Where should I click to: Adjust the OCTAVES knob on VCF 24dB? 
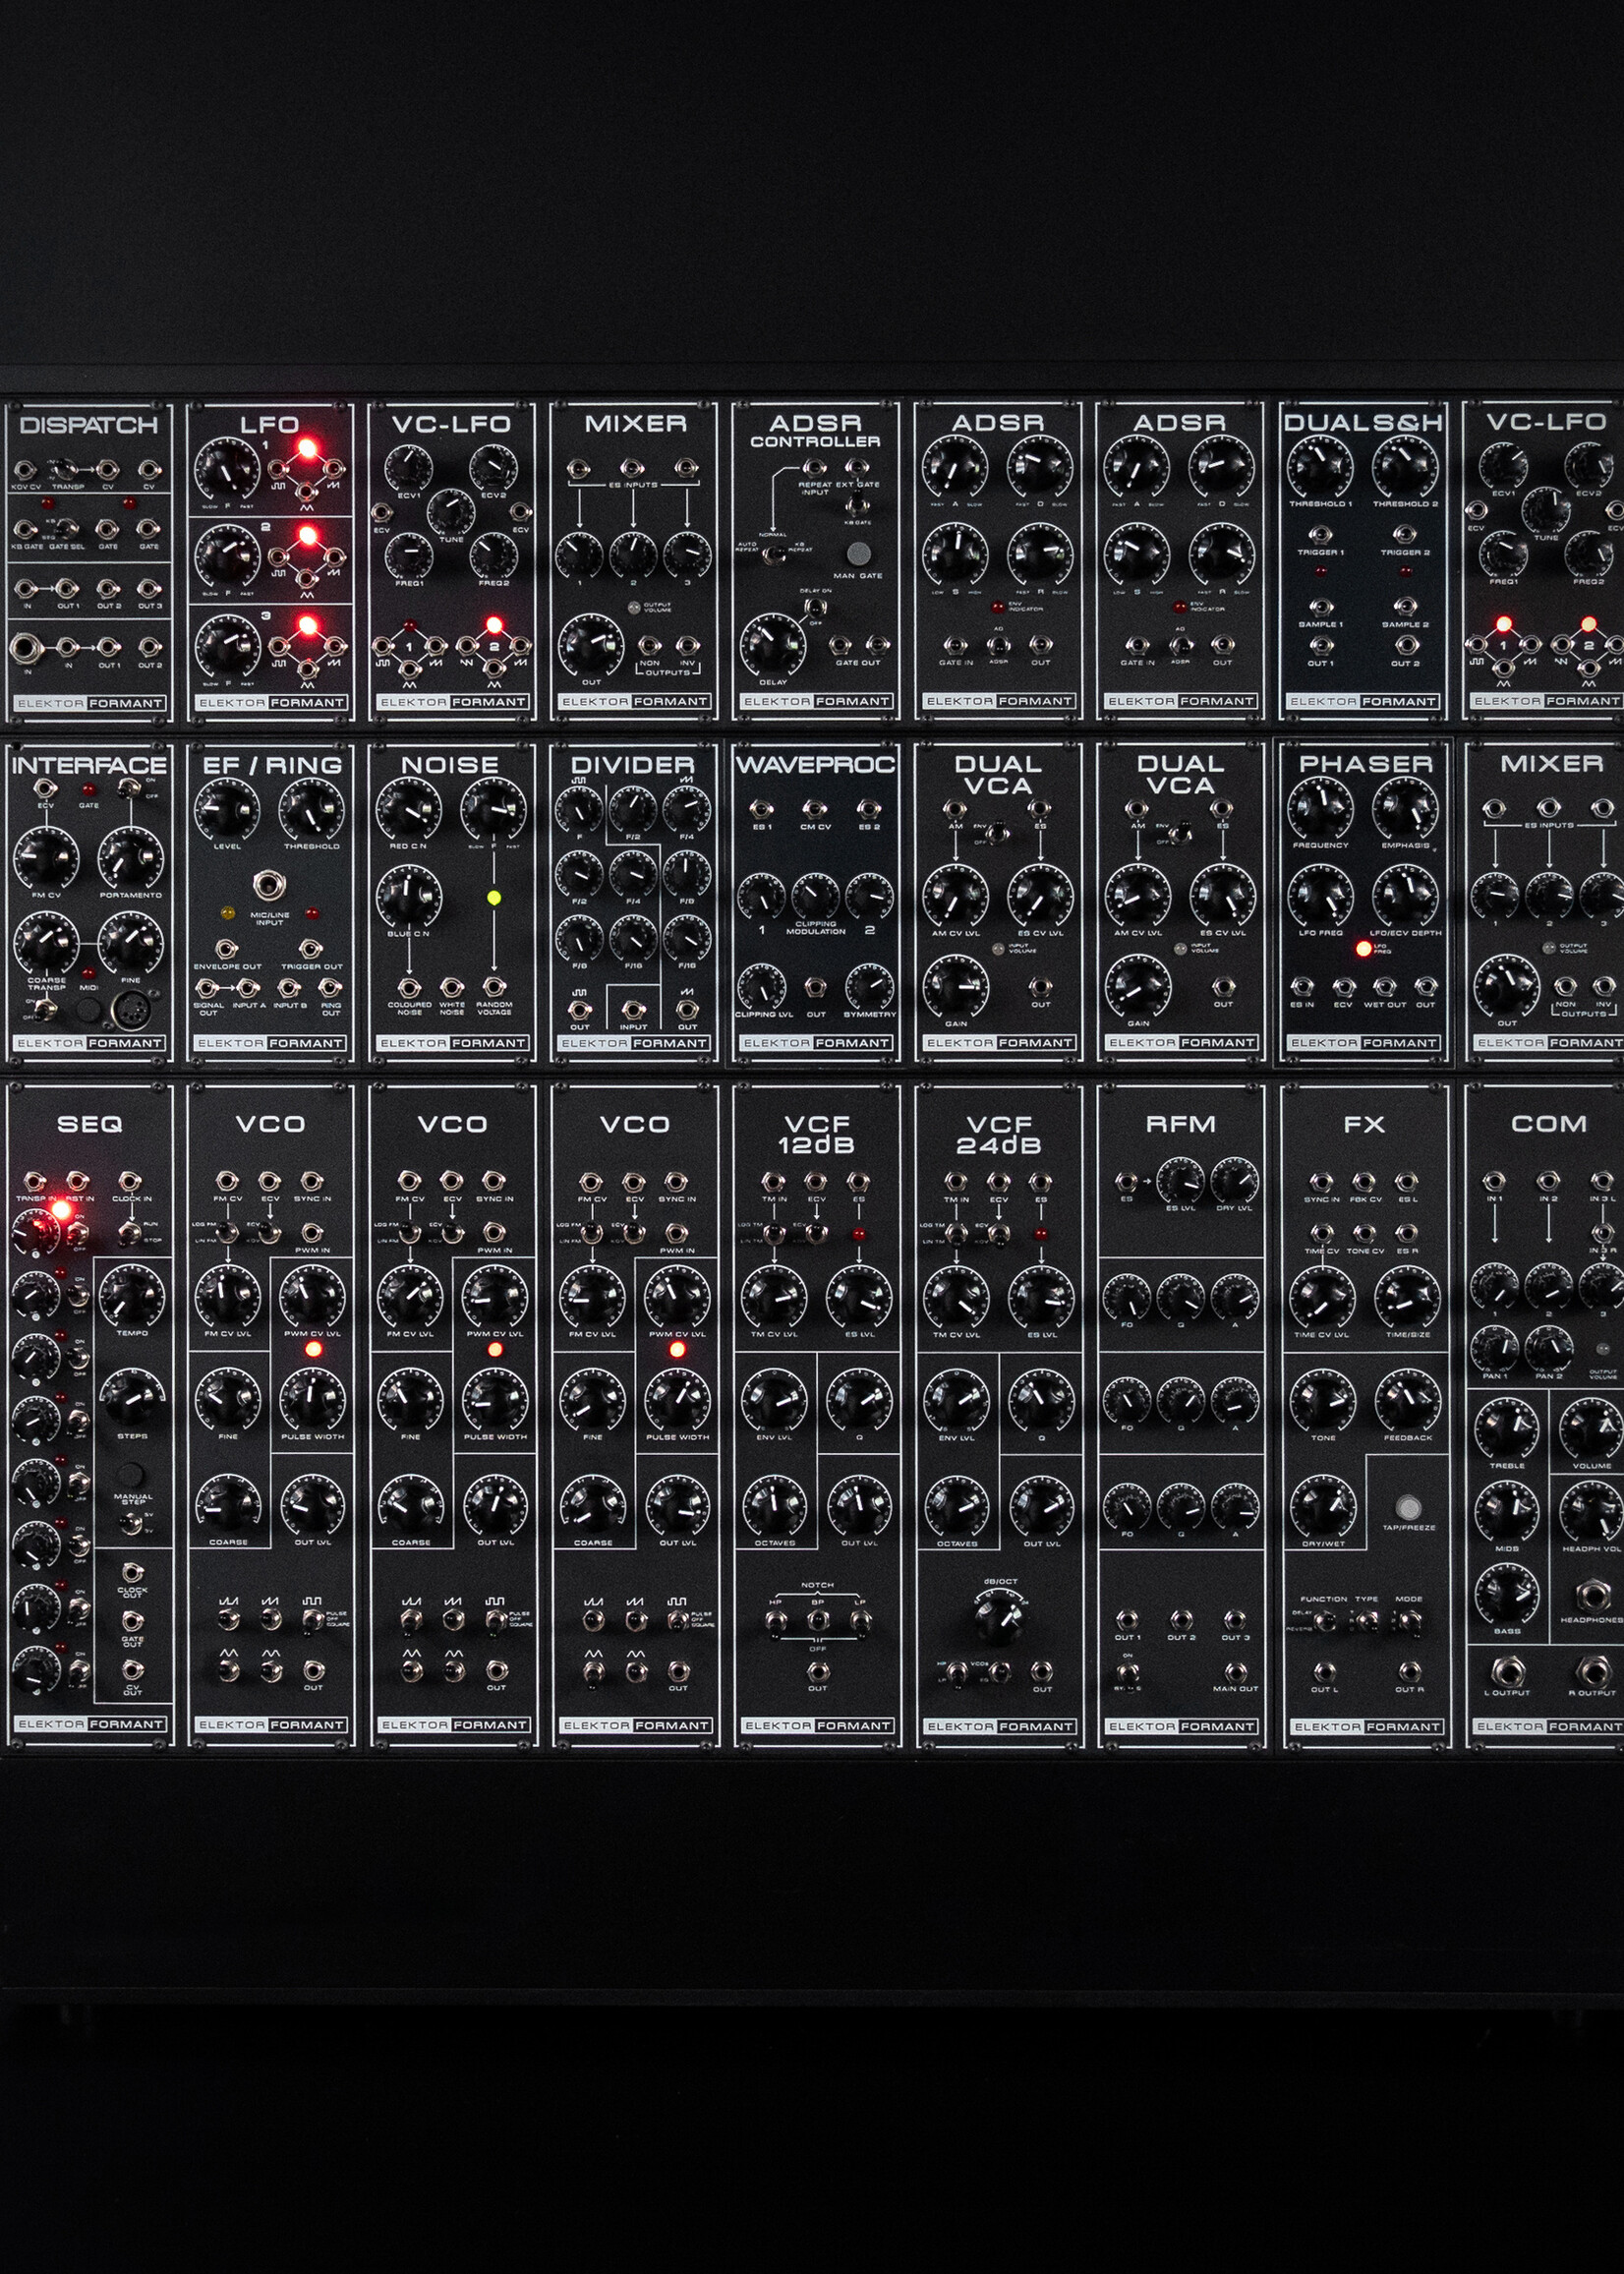(x=957, y=1505)
